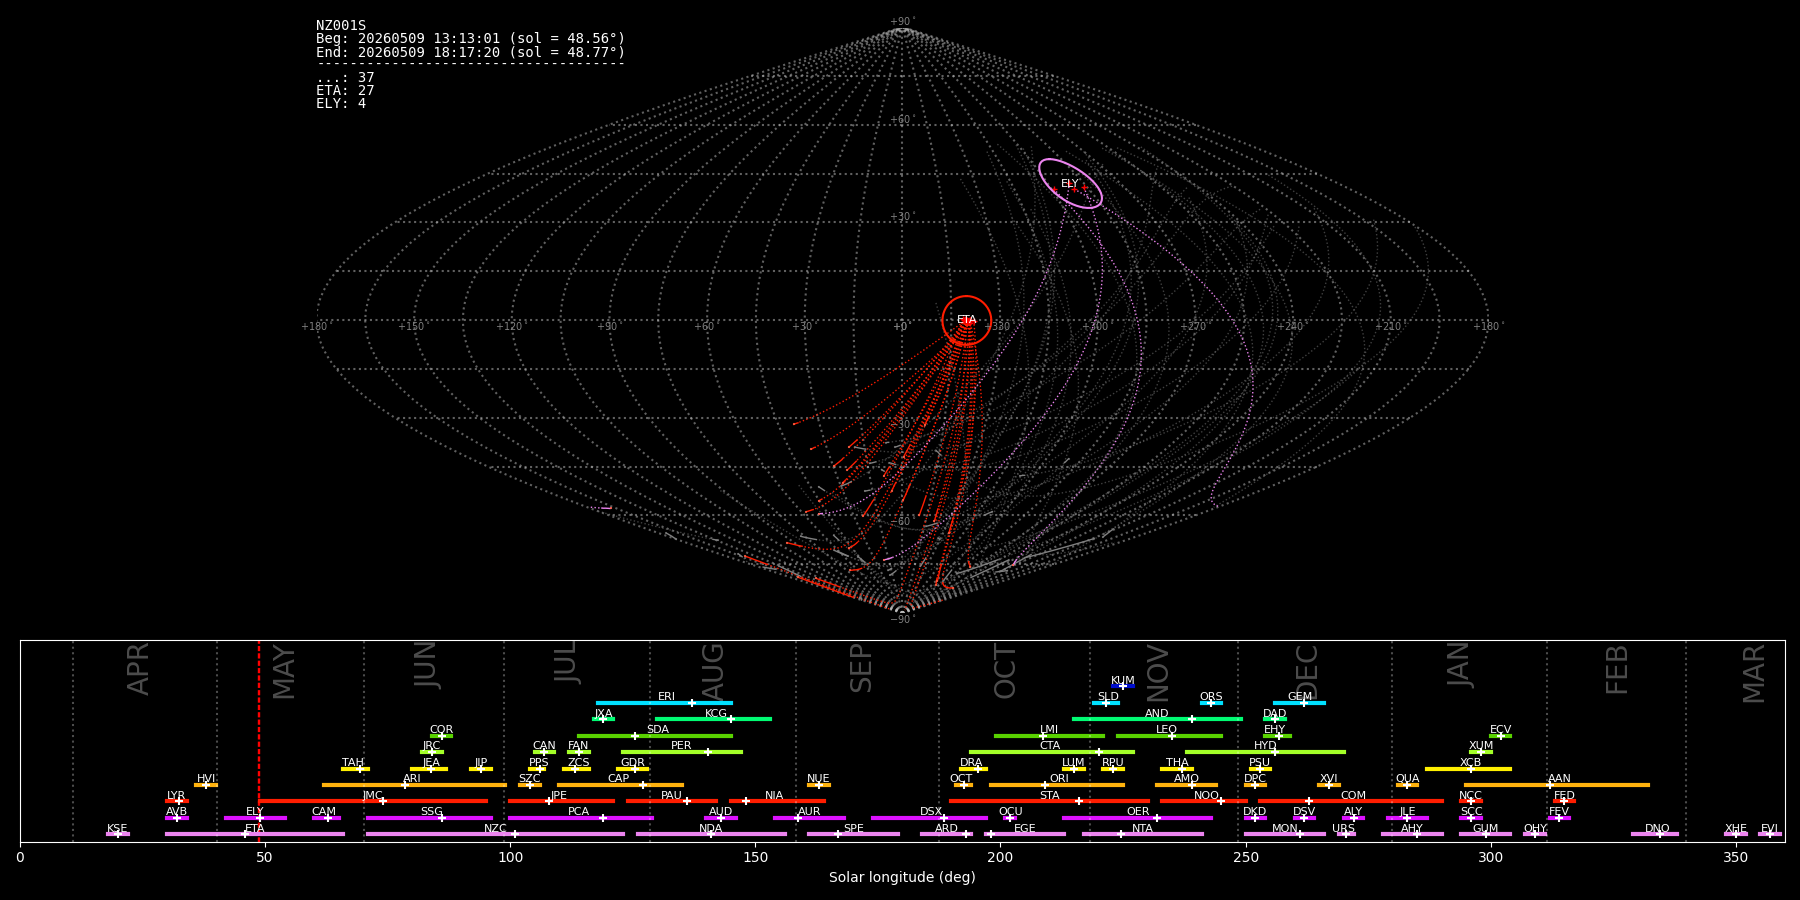The width and height of the screenshot is (1800, 900).
Task: Select the URS shower label in December
Action: point(1343,829)
